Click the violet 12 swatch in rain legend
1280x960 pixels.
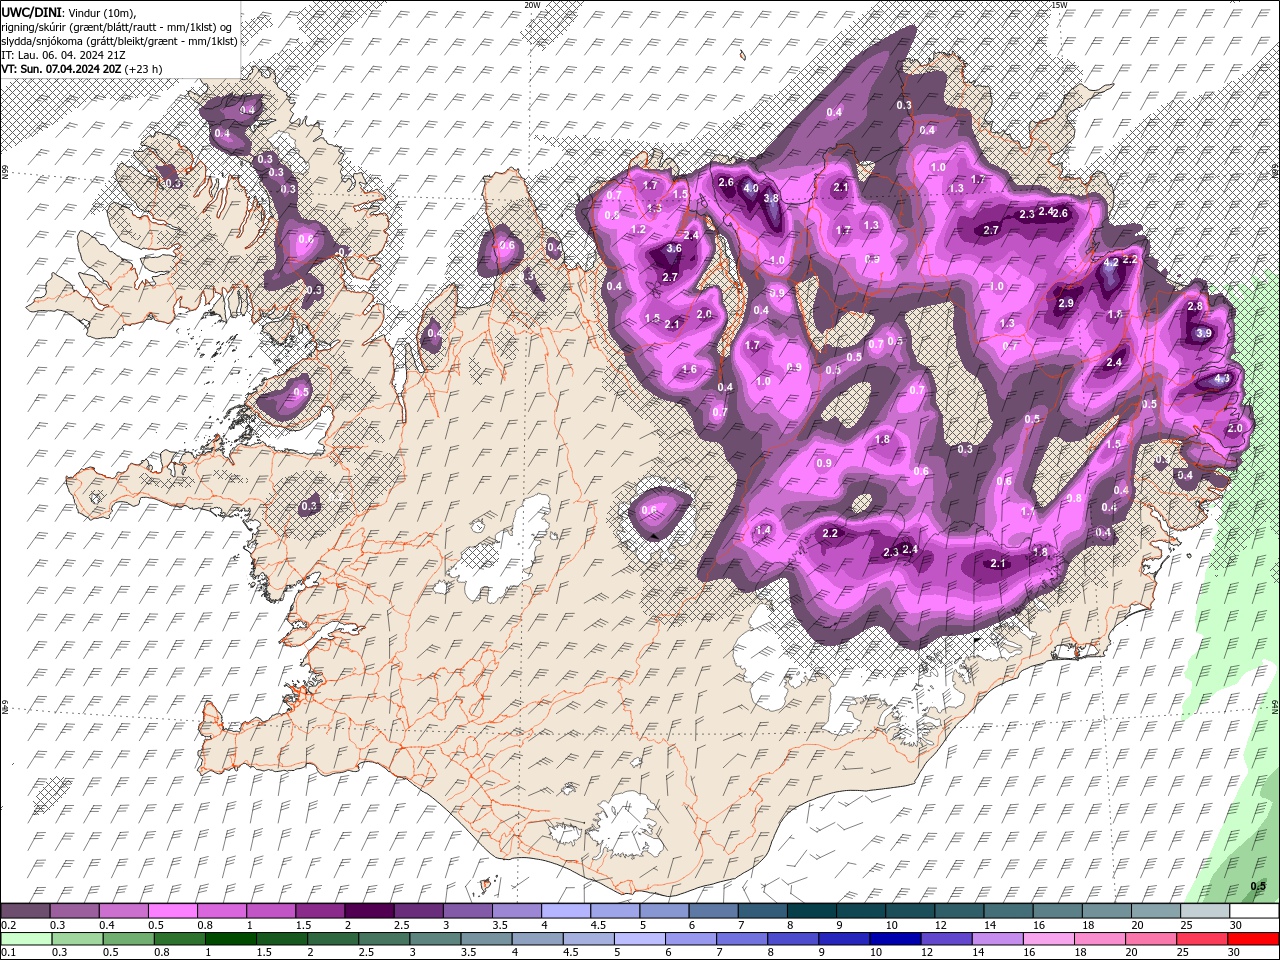[947, 939]
